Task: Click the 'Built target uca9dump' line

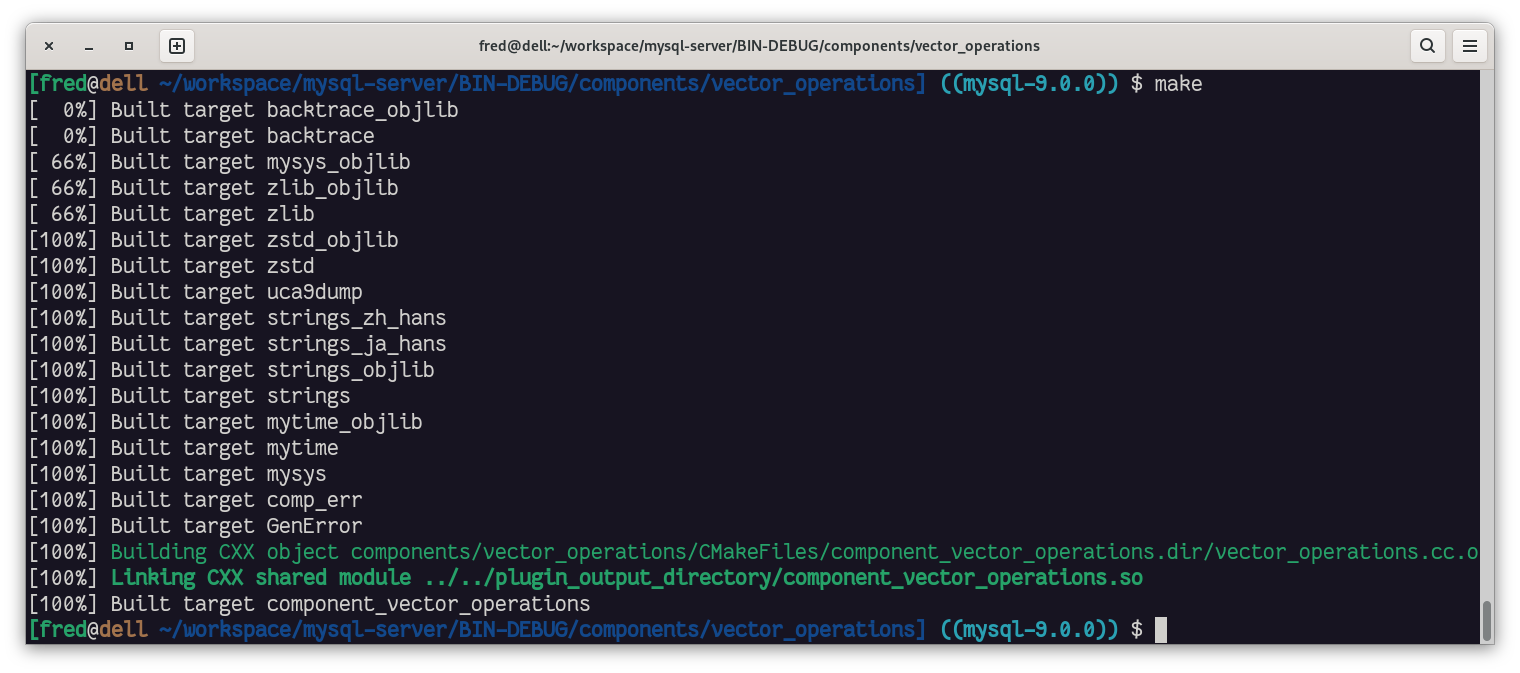Action: pyautogui.click(x=236, y=292)
